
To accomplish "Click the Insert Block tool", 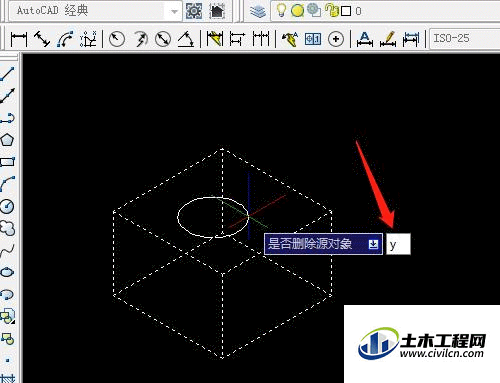I will pyautogui.click(x=7, y=316).
